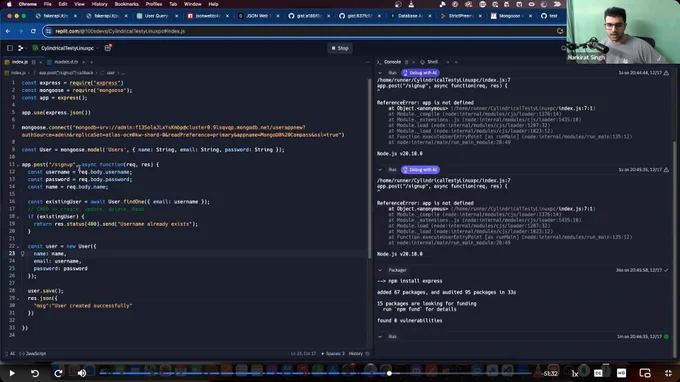
Task: Change playback speed 1x
Action: pos(575,373)
